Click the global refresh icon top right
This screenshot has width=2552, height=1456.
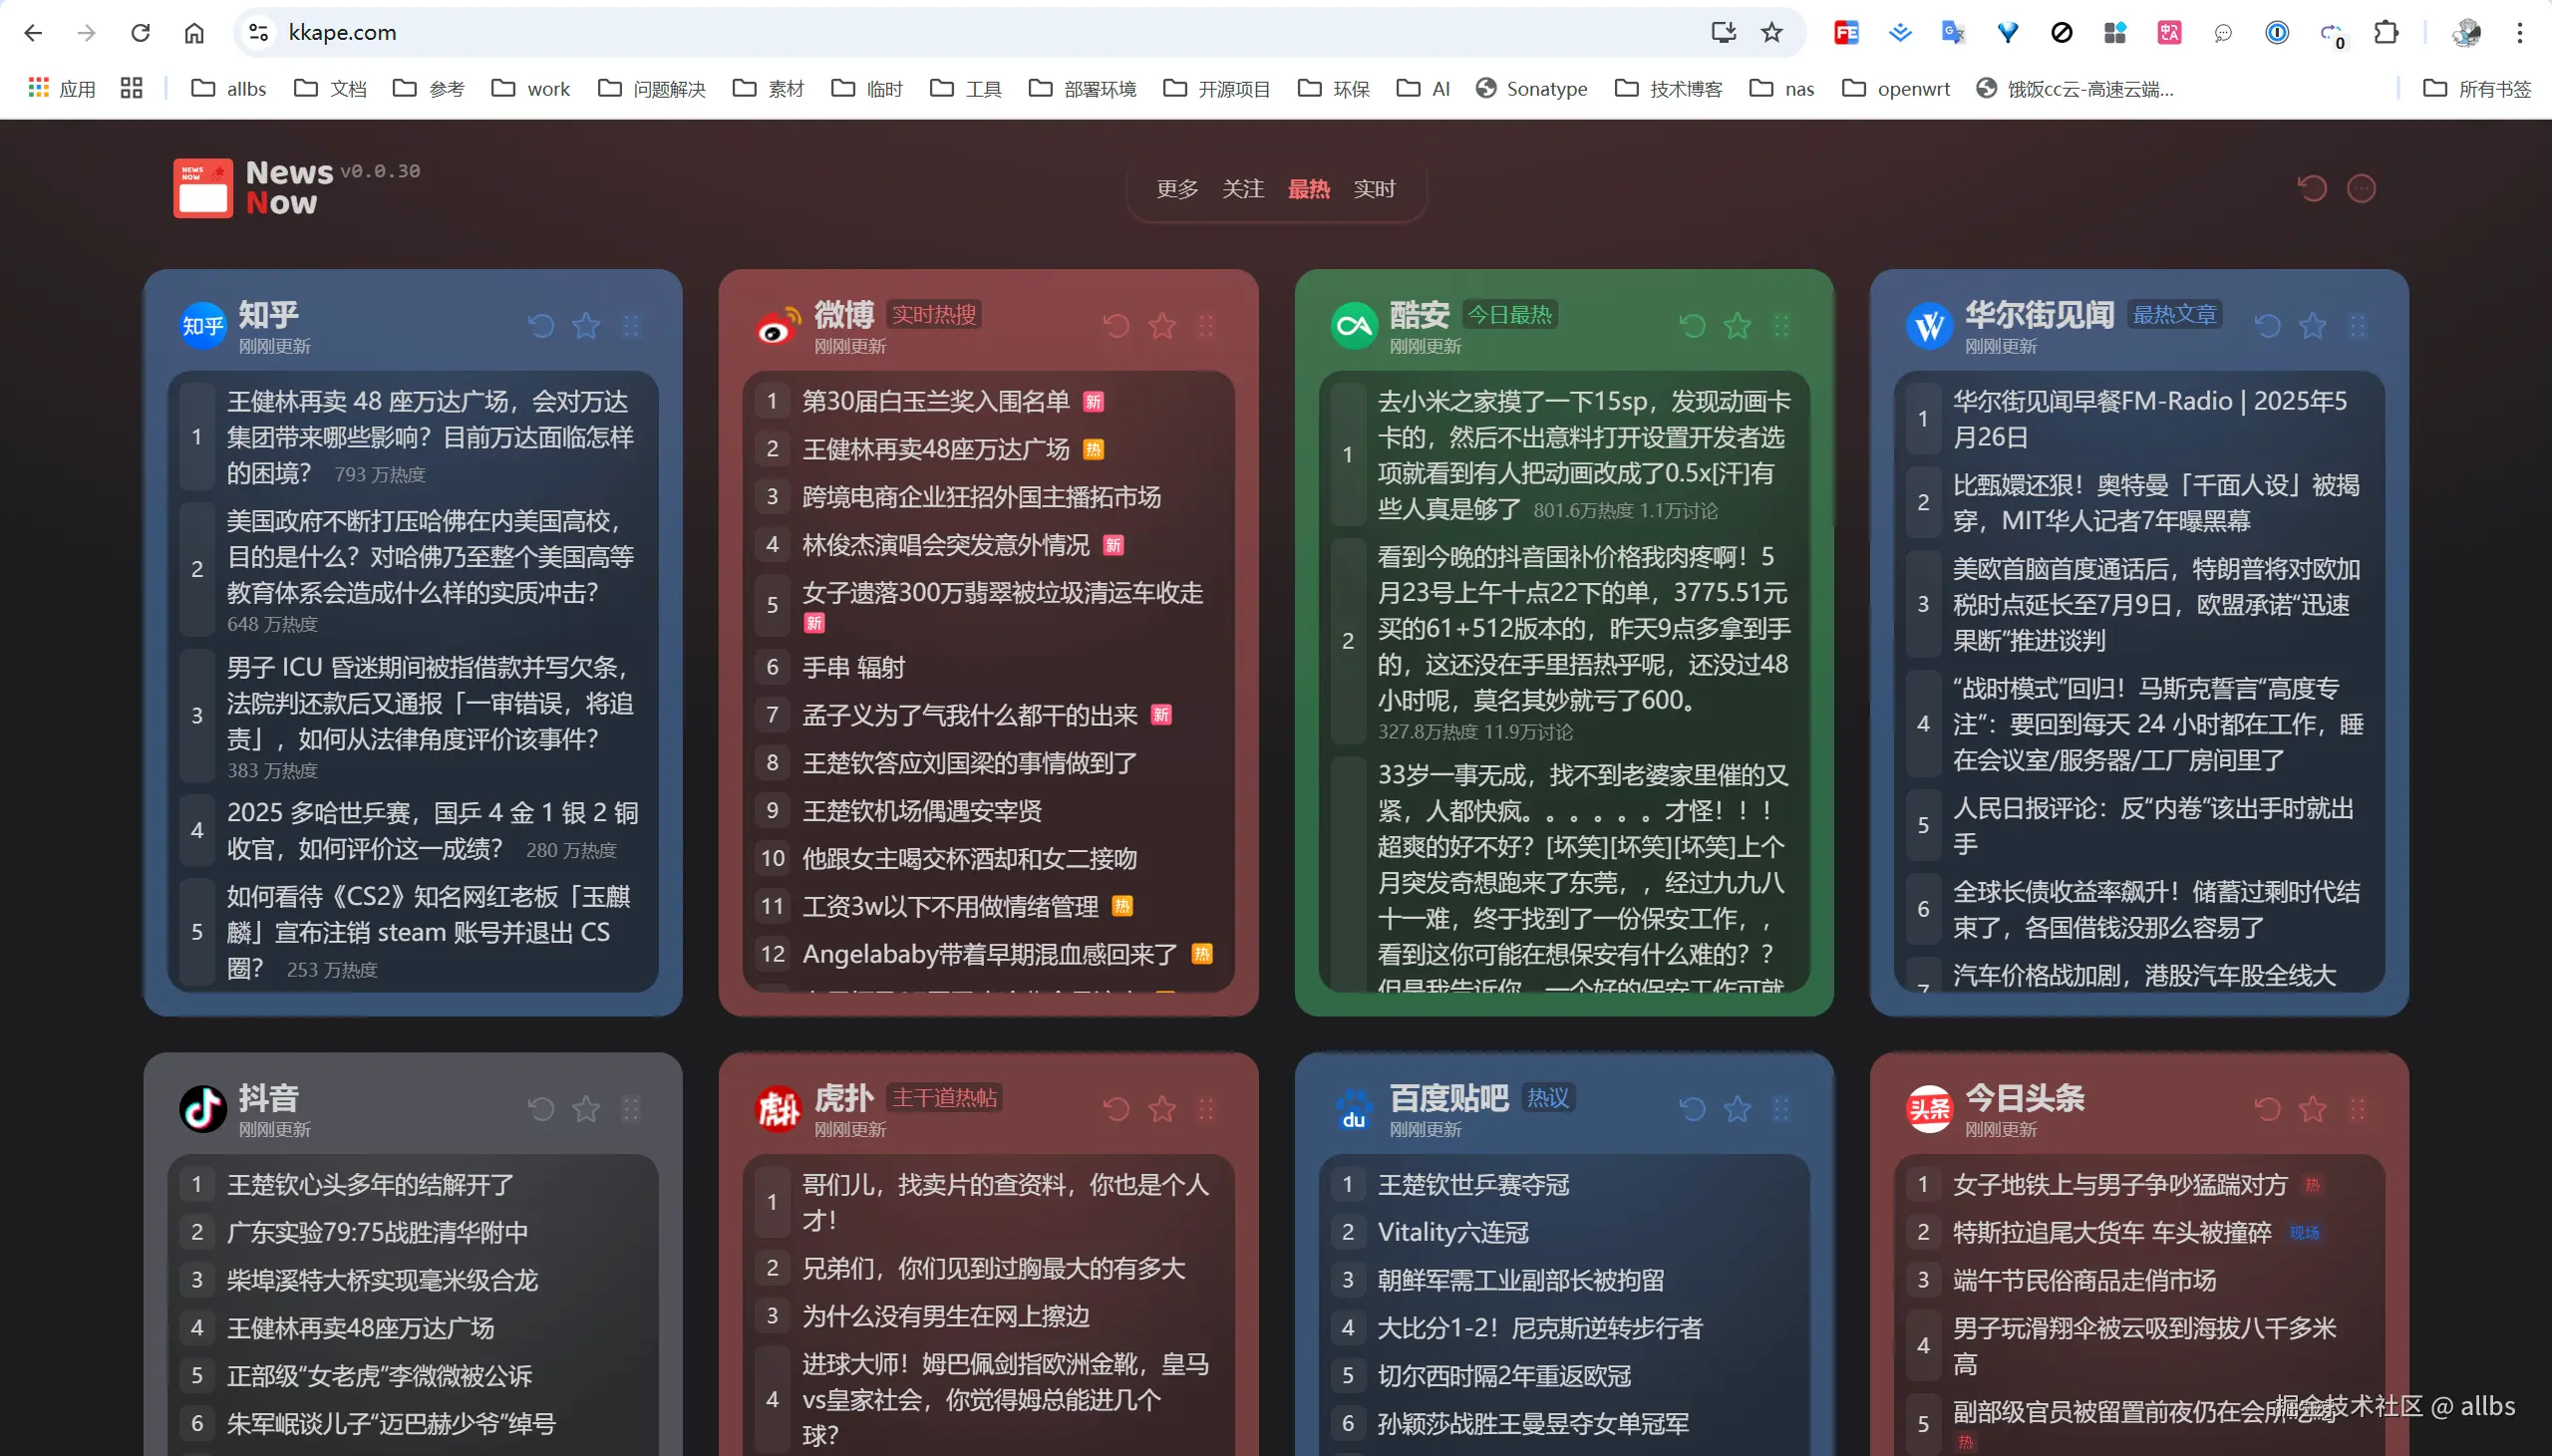pos(2312,188)
